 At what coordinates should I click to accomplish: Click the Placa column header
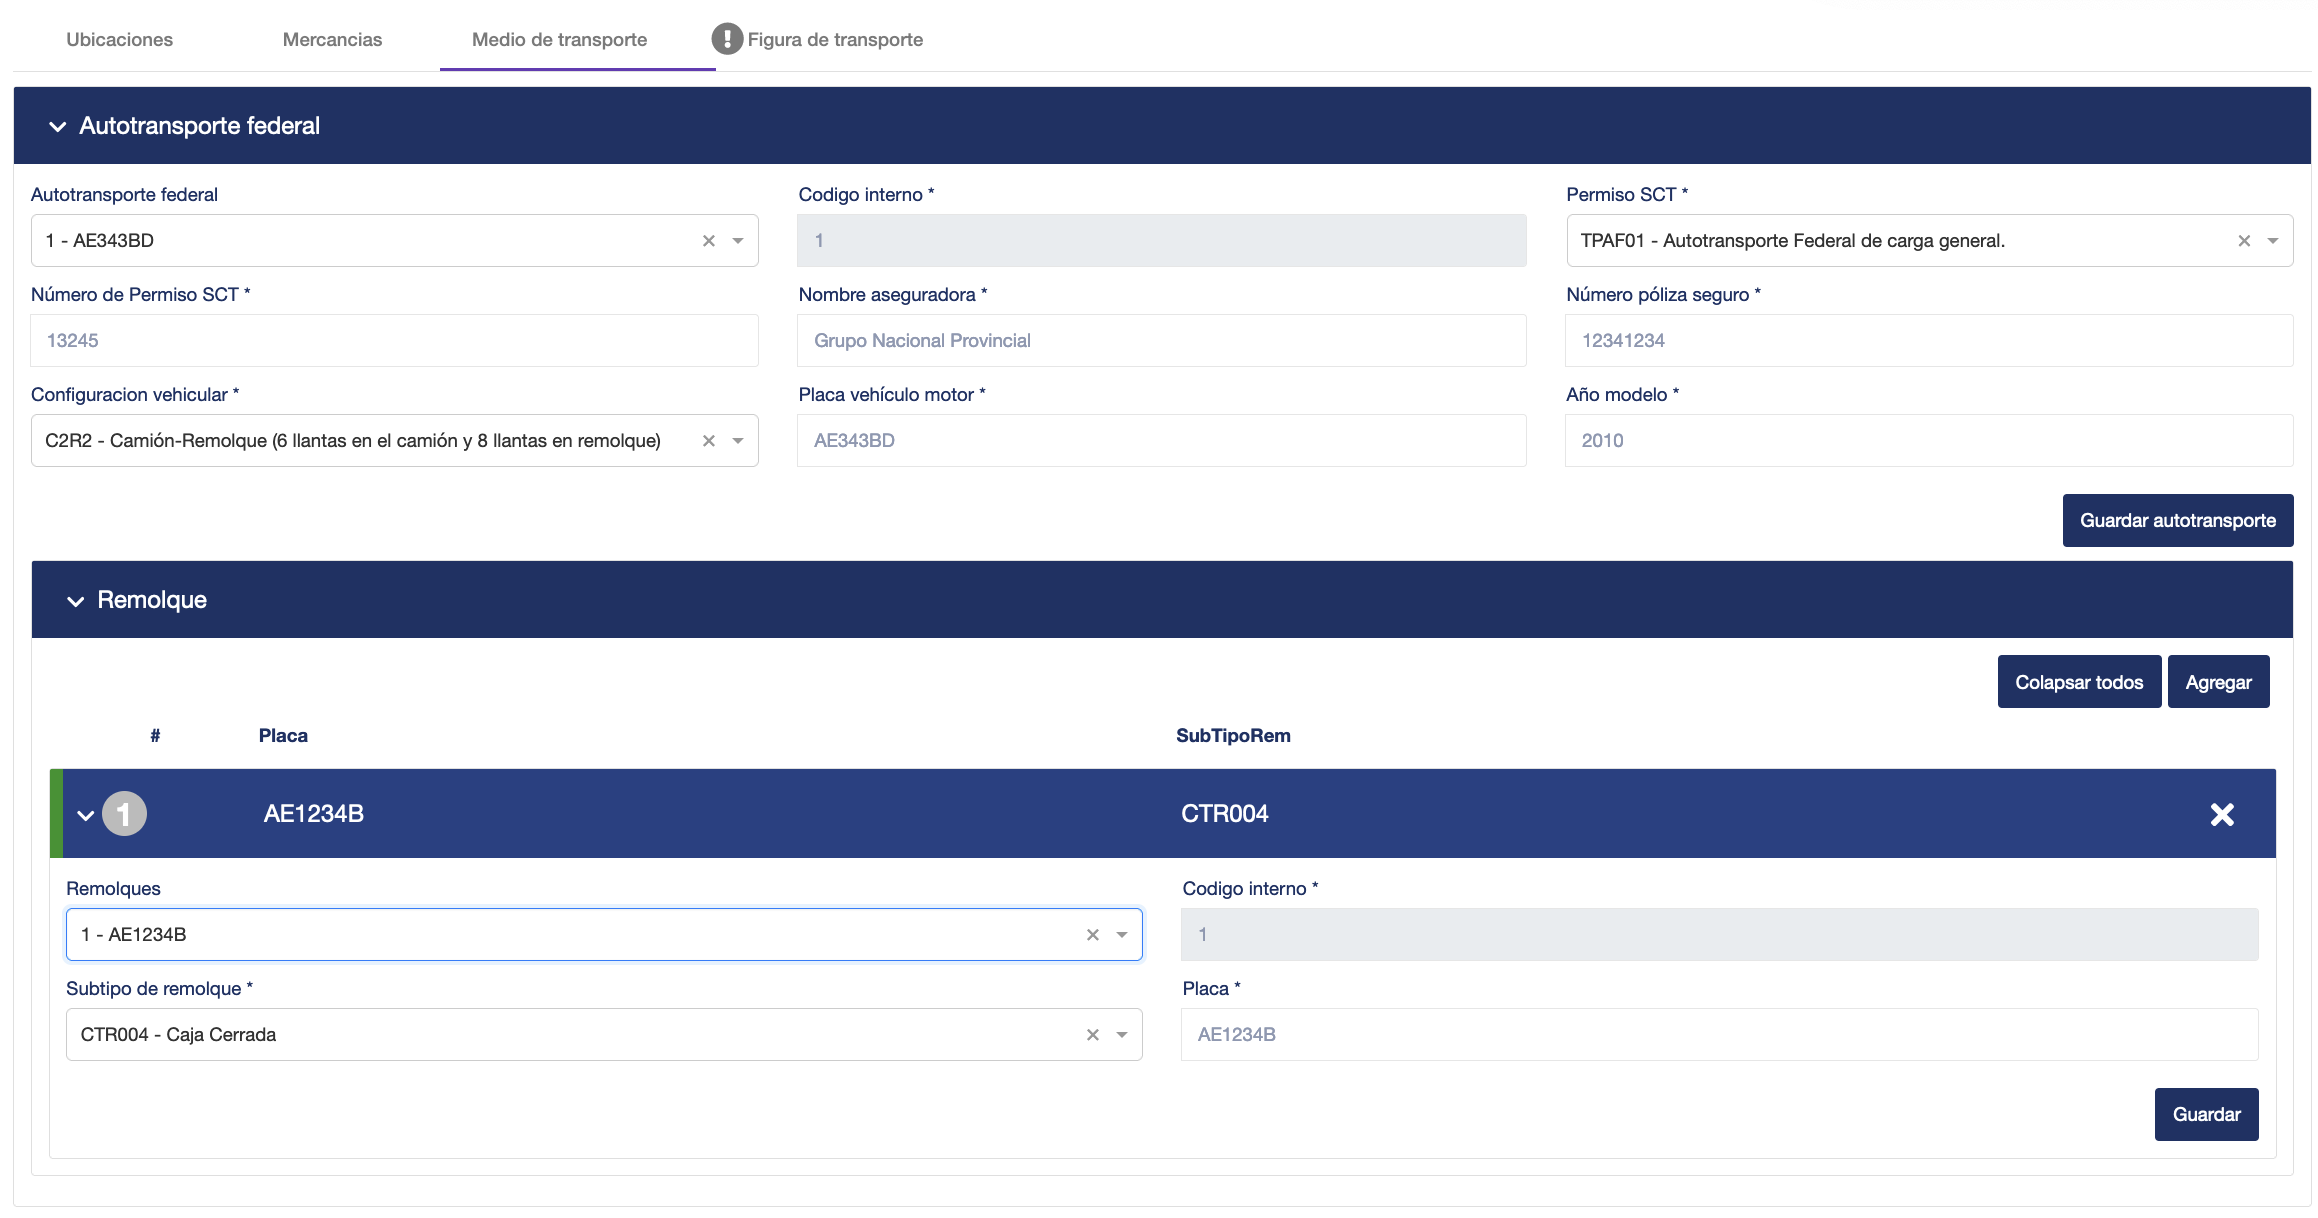click(283, 735)
